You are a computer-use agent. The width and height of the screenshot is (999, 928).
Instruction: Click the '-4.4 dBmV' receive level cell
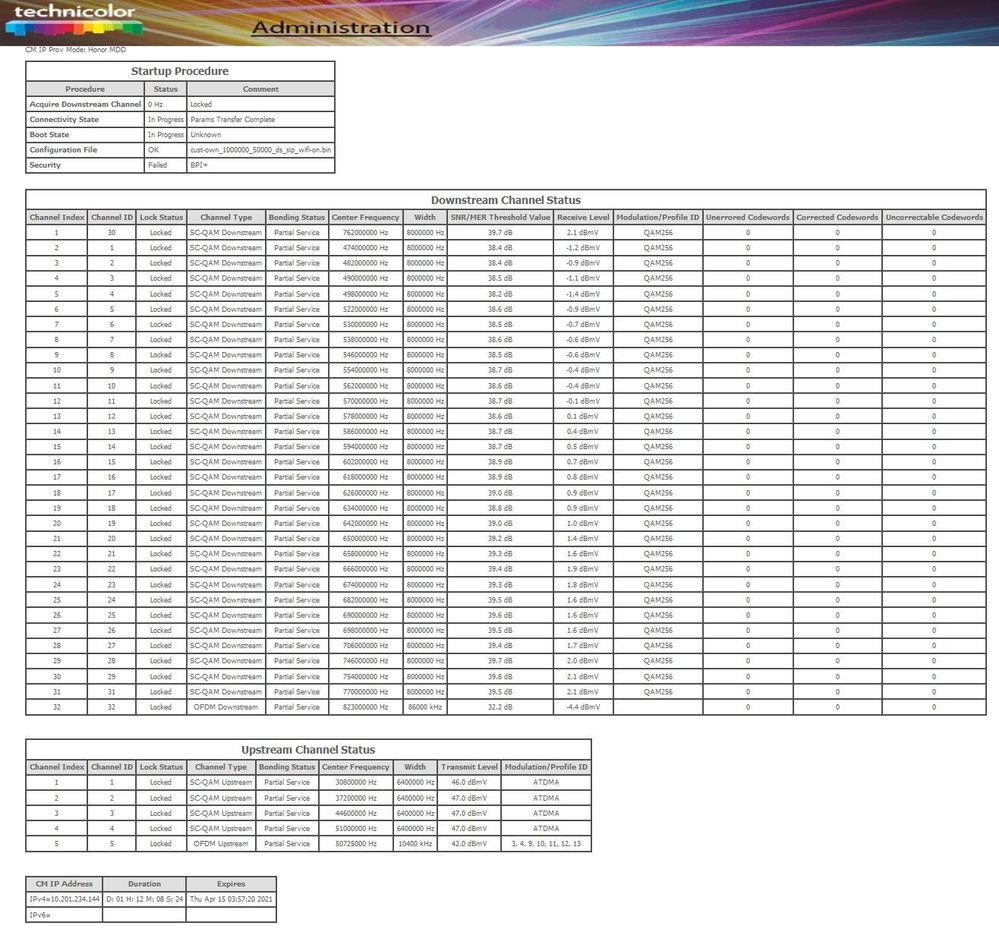pos(583,707)
